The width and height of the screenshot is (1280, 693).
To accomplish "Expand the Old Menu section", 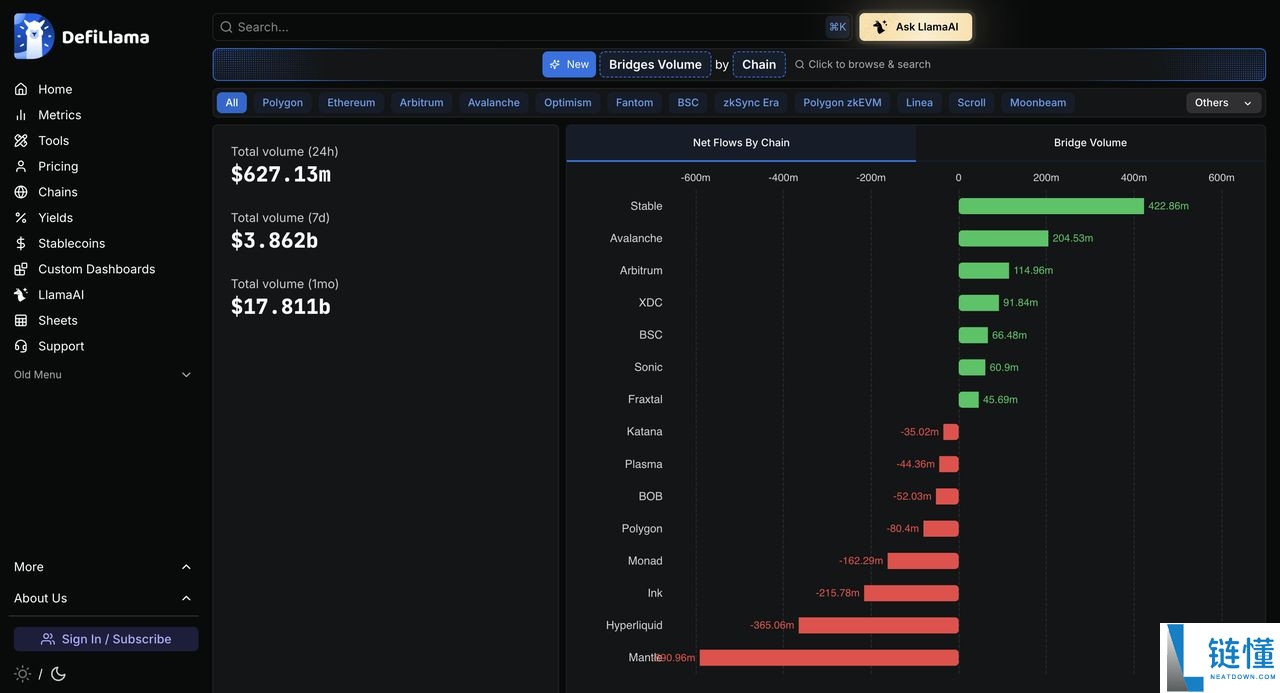I will 103,375.
